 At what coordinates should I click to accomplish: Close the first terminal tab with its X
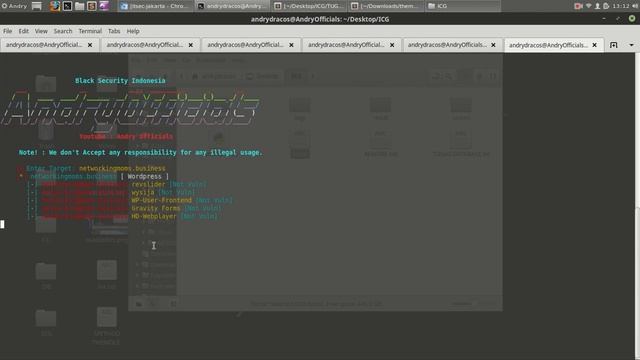click(90, 45)
